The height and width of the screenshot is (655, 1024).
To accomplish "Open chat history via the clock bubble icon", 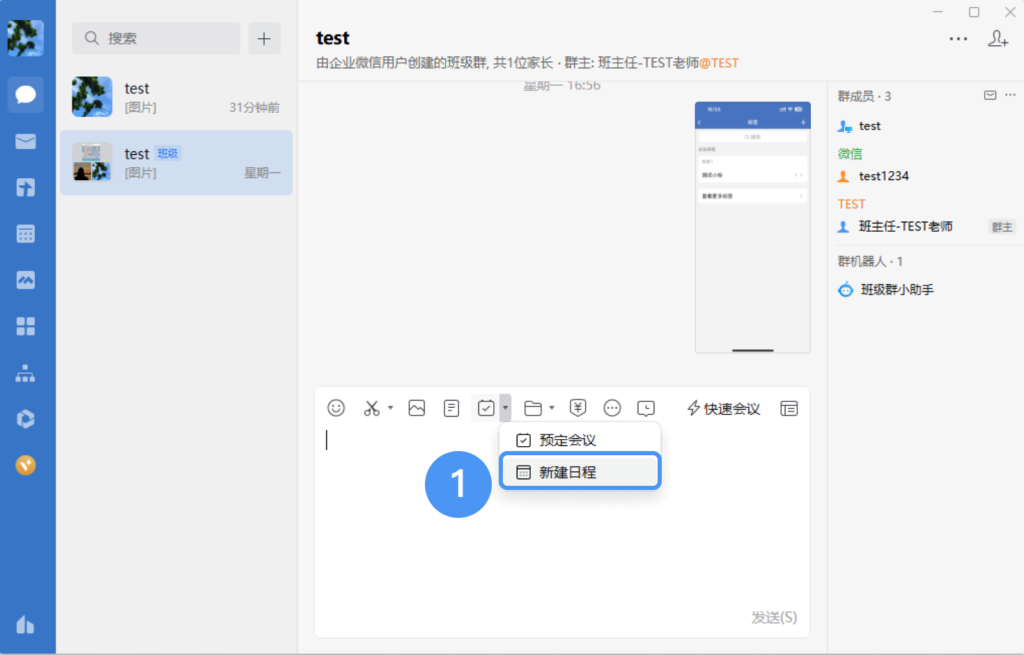I will (x=647, y=408).
